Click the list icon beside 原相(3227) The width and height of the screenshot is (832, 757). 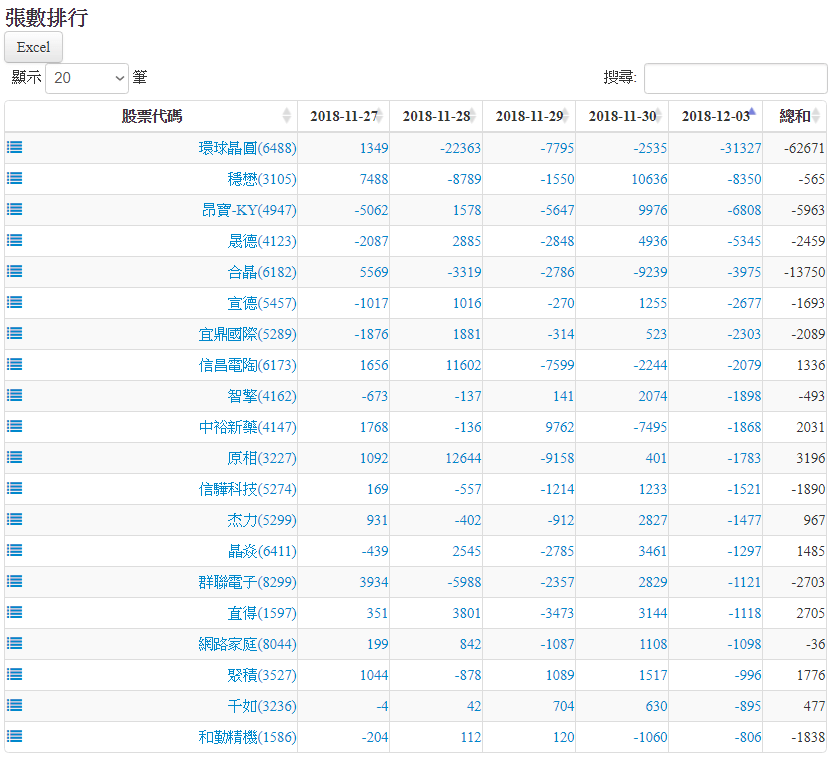pyautogui.click(x=15, y=457)
